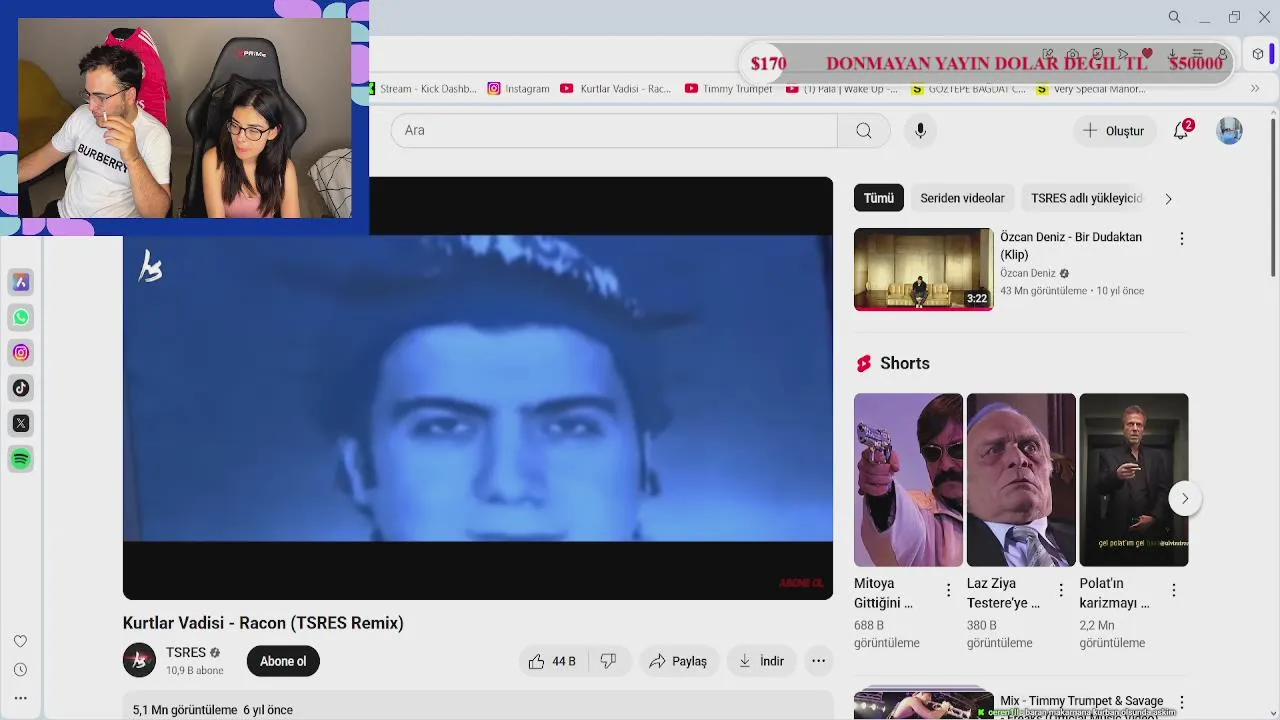The height and width of the screenshot is (720, 1280).
Task: Open the Instagram bookmark in bookmarks bar
Action: pyautogui.click(x=518, y=89)
